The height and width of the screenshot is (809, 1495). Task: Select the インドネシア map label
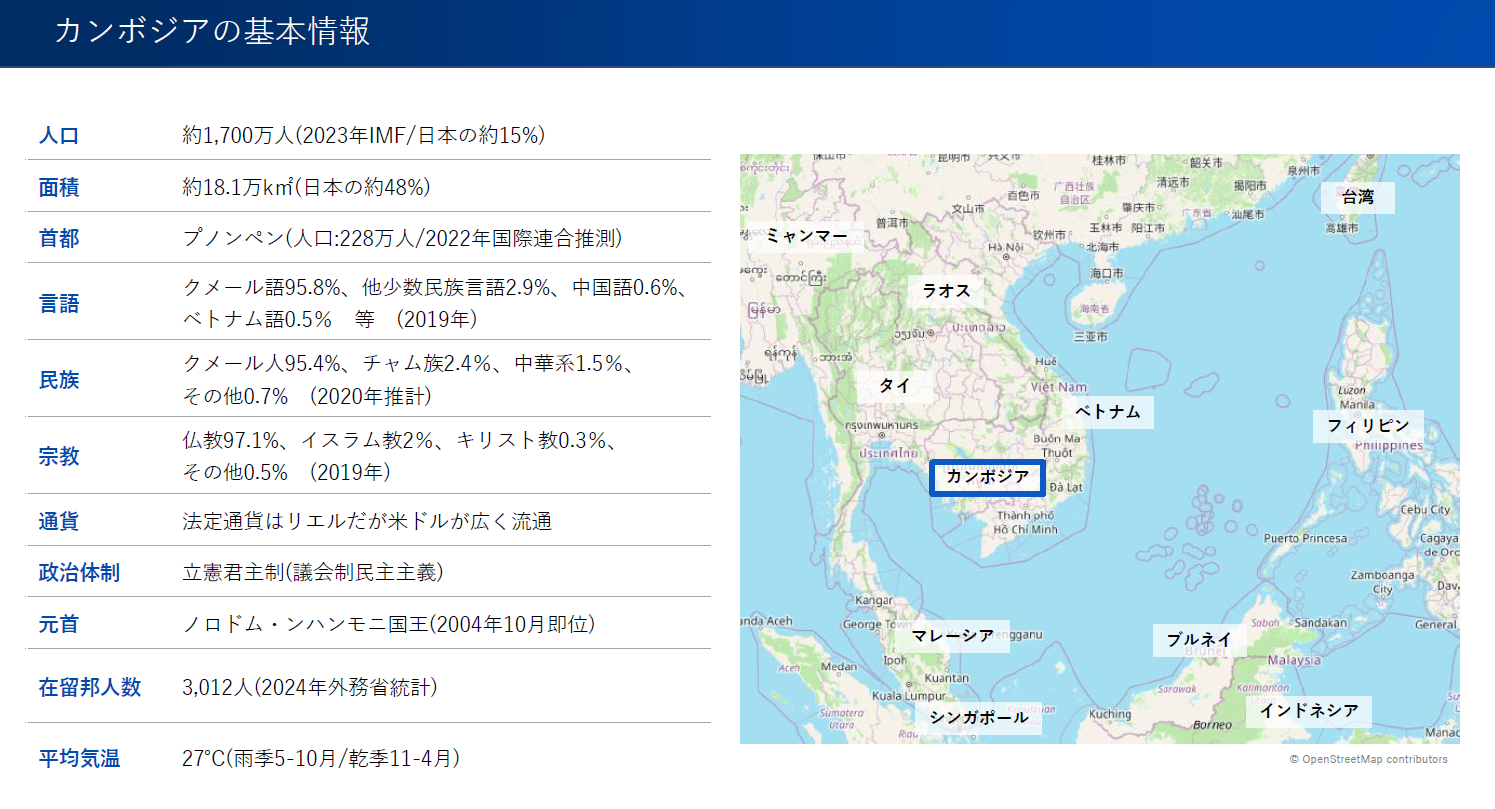[1308, 711]
